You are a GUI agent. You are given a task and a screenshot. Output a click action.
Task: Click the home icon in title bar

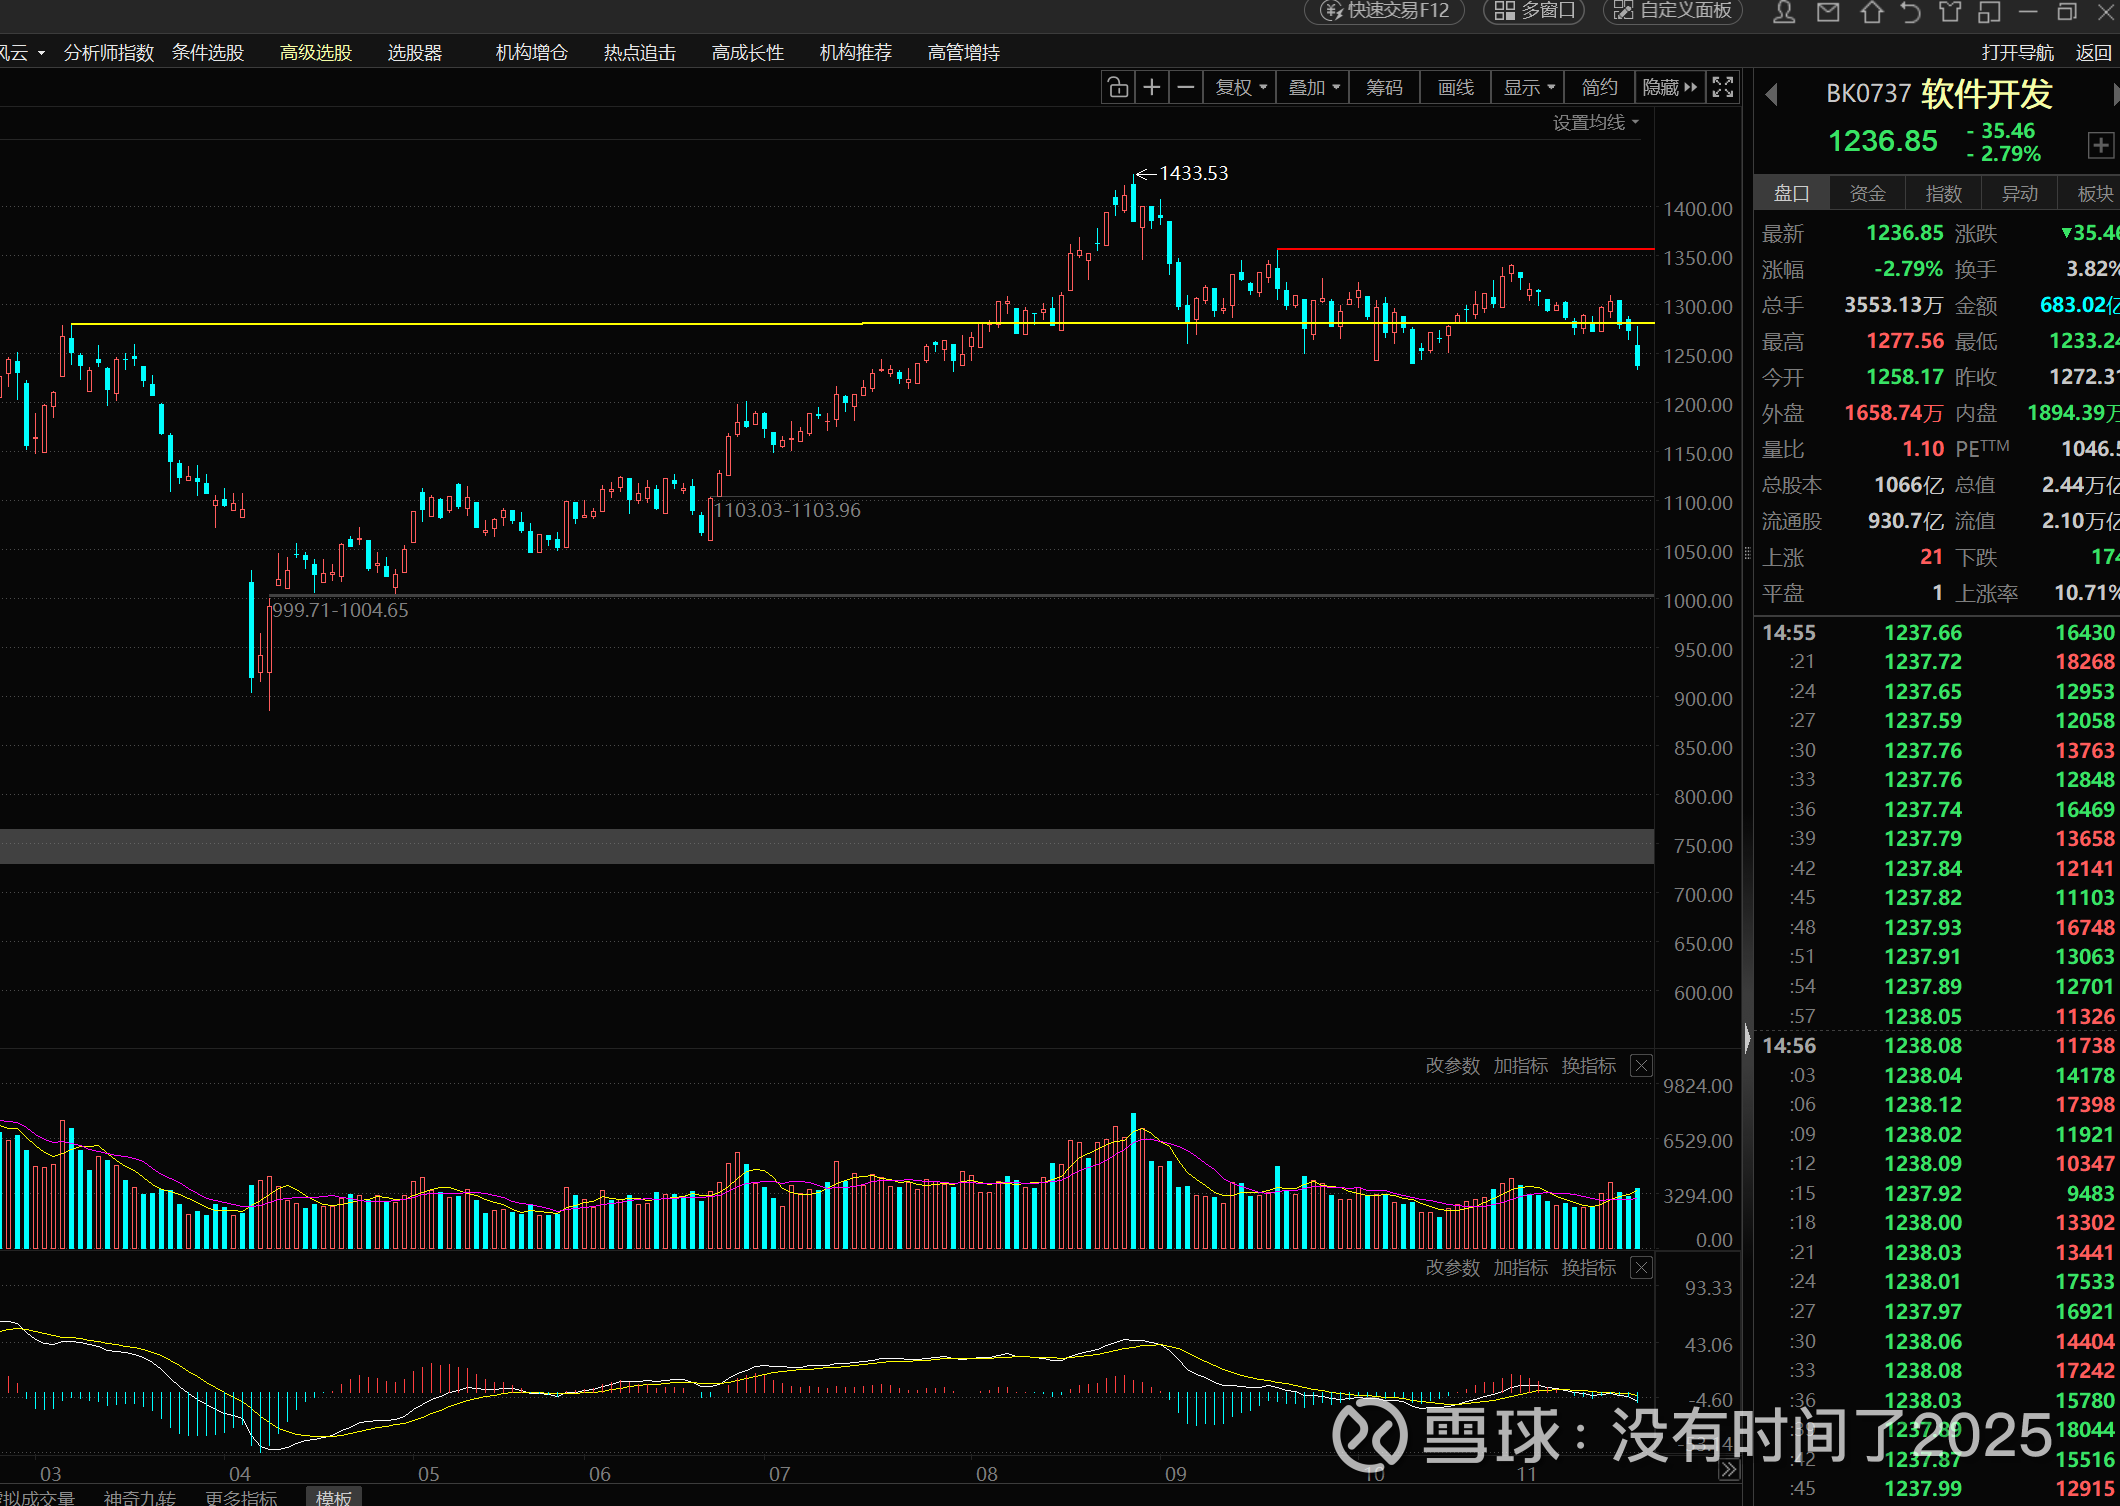pyautogui.click(x=1871, y=12)
